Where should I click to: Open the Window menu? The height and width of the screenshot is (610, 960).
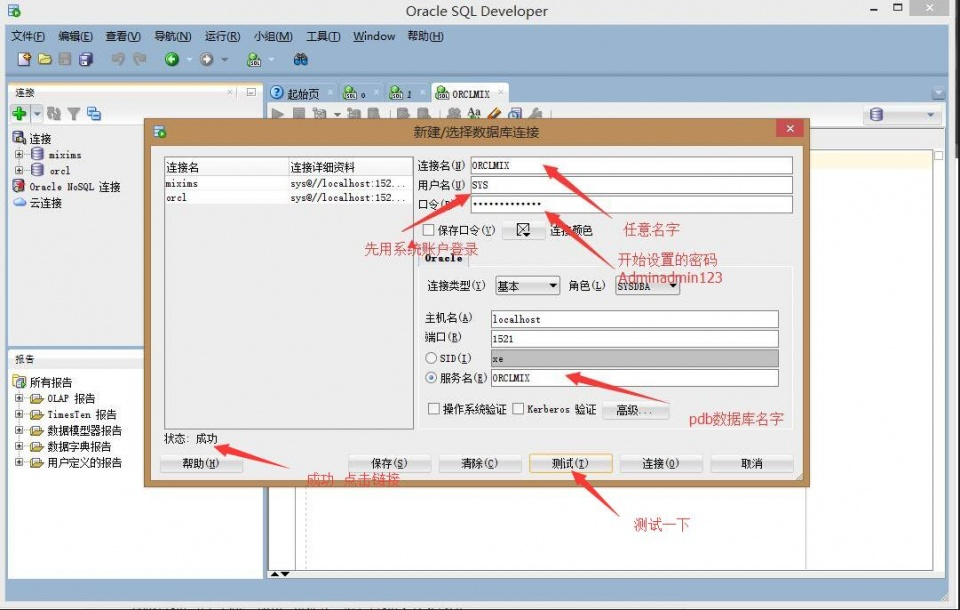[x=374, y=36]
